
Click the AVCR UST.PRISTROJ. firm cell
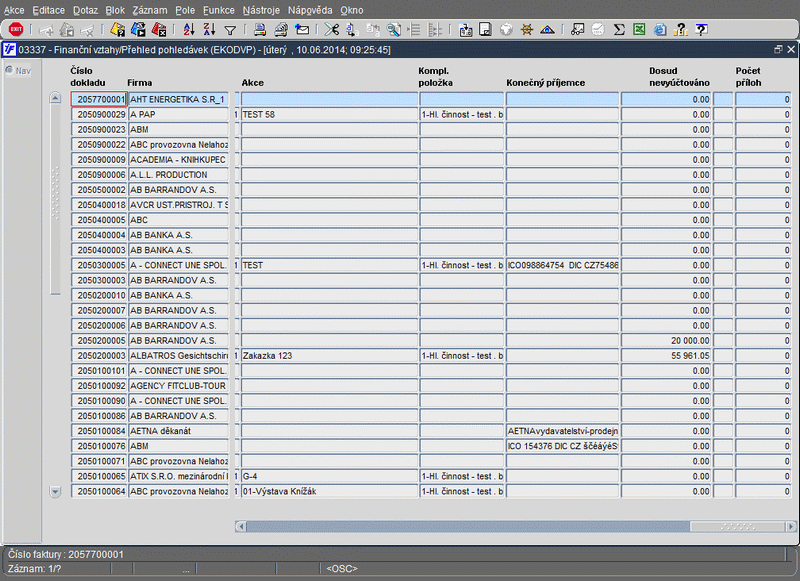point(178,205)
